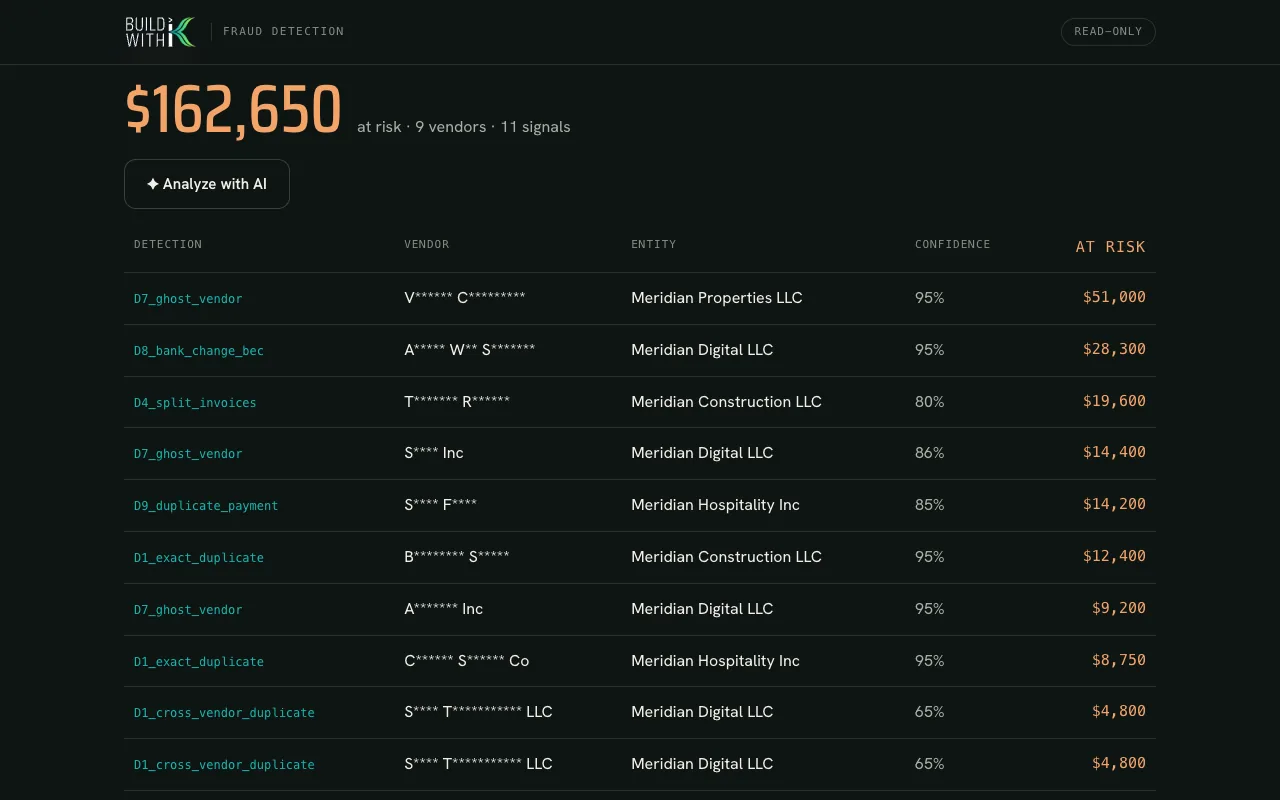Click the $12,400 at-risk amount
Screen dimensions: 1280x800
[x=1114, y=556]
